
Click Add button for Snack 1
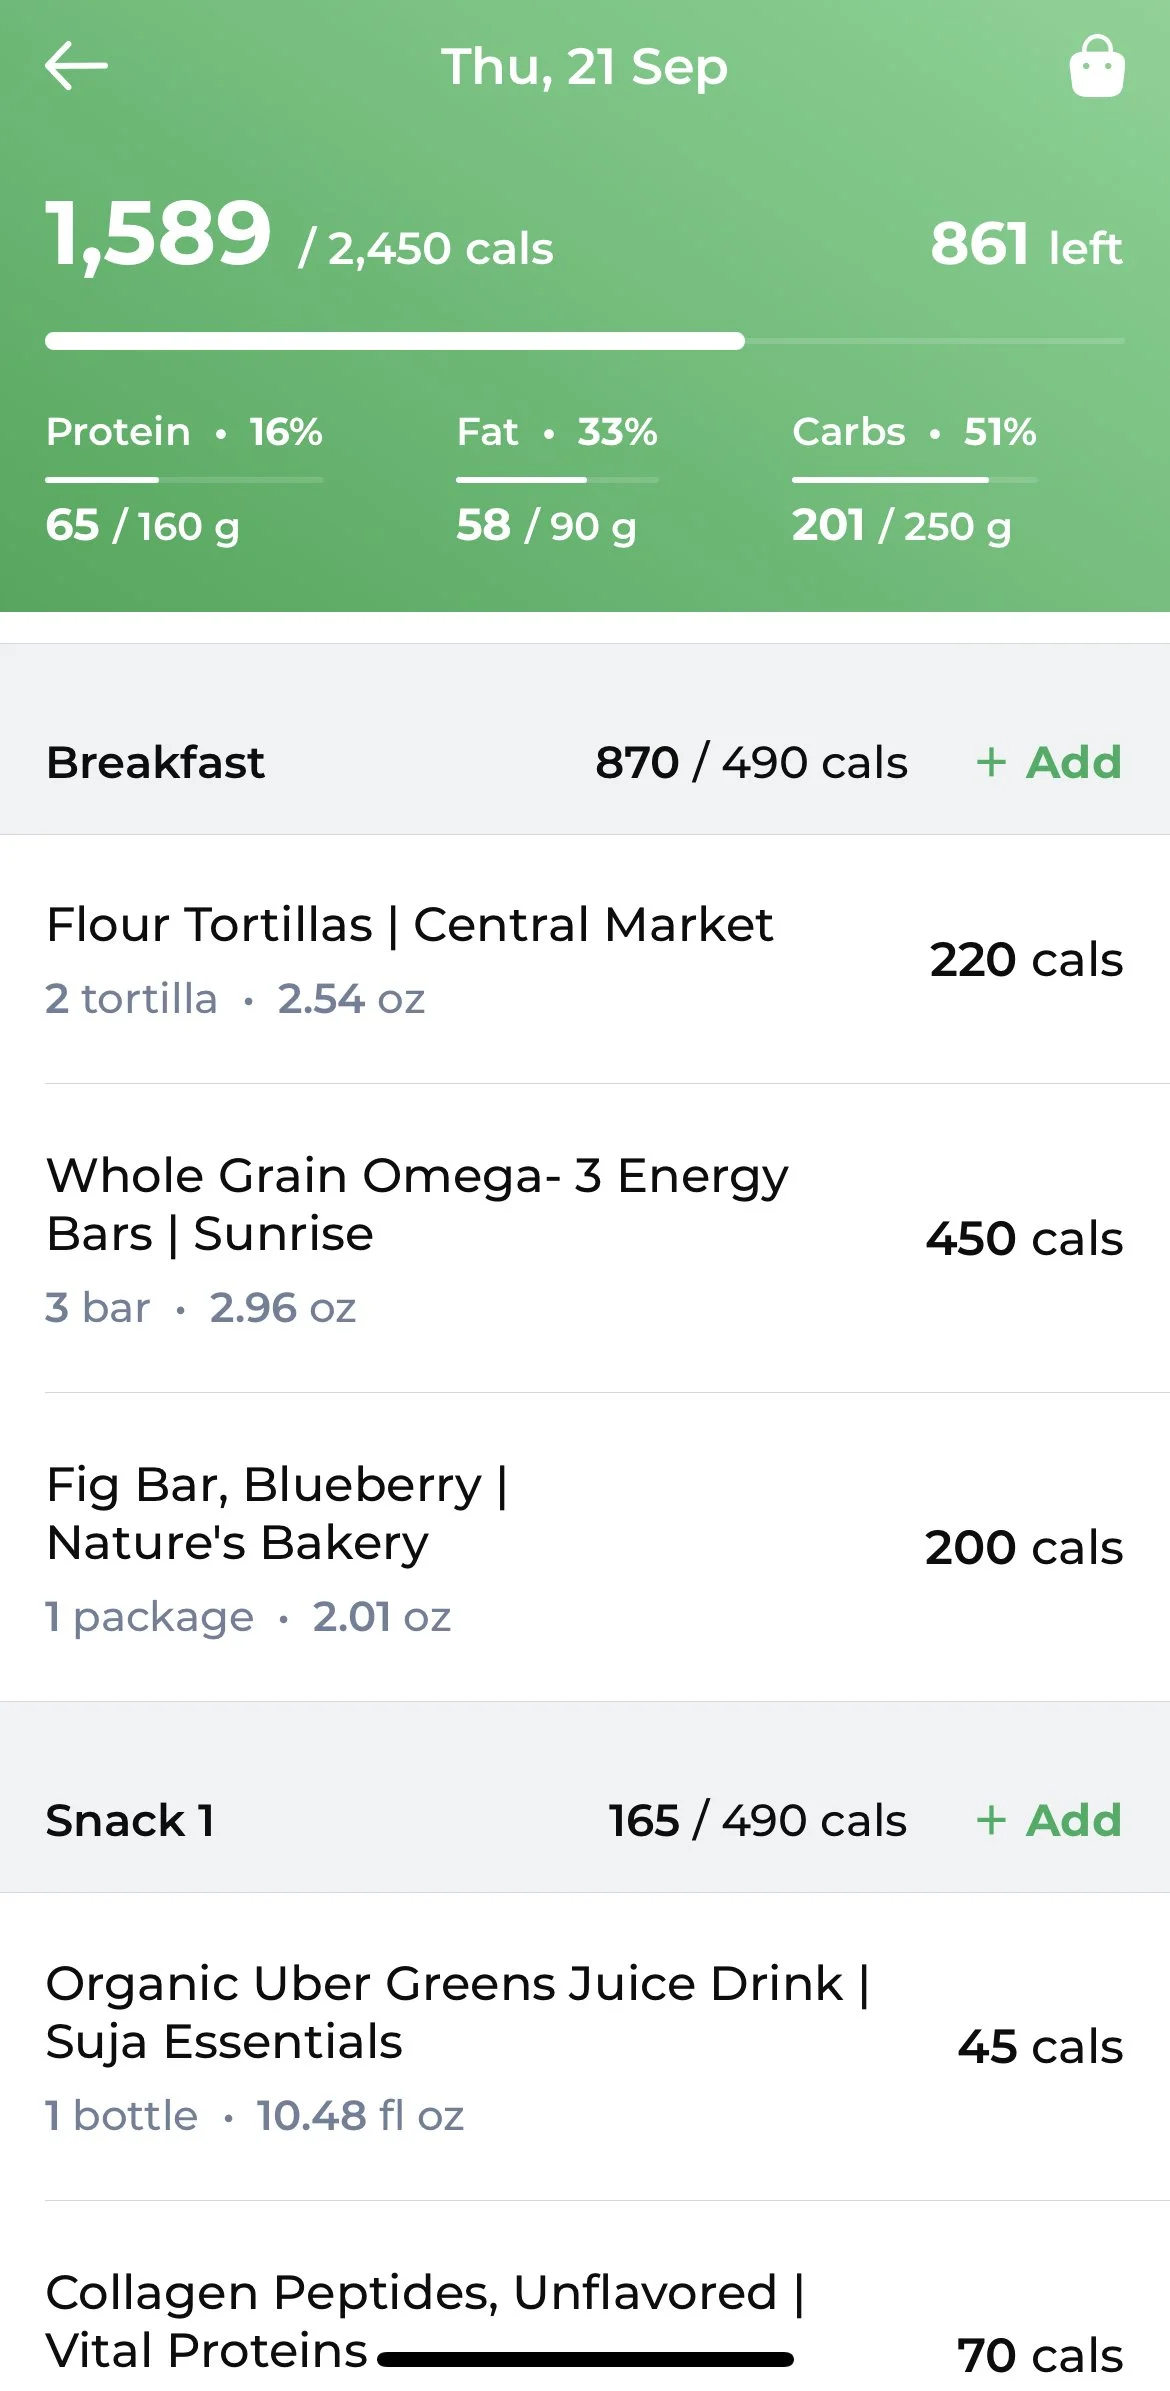tap(1073, 1820)
